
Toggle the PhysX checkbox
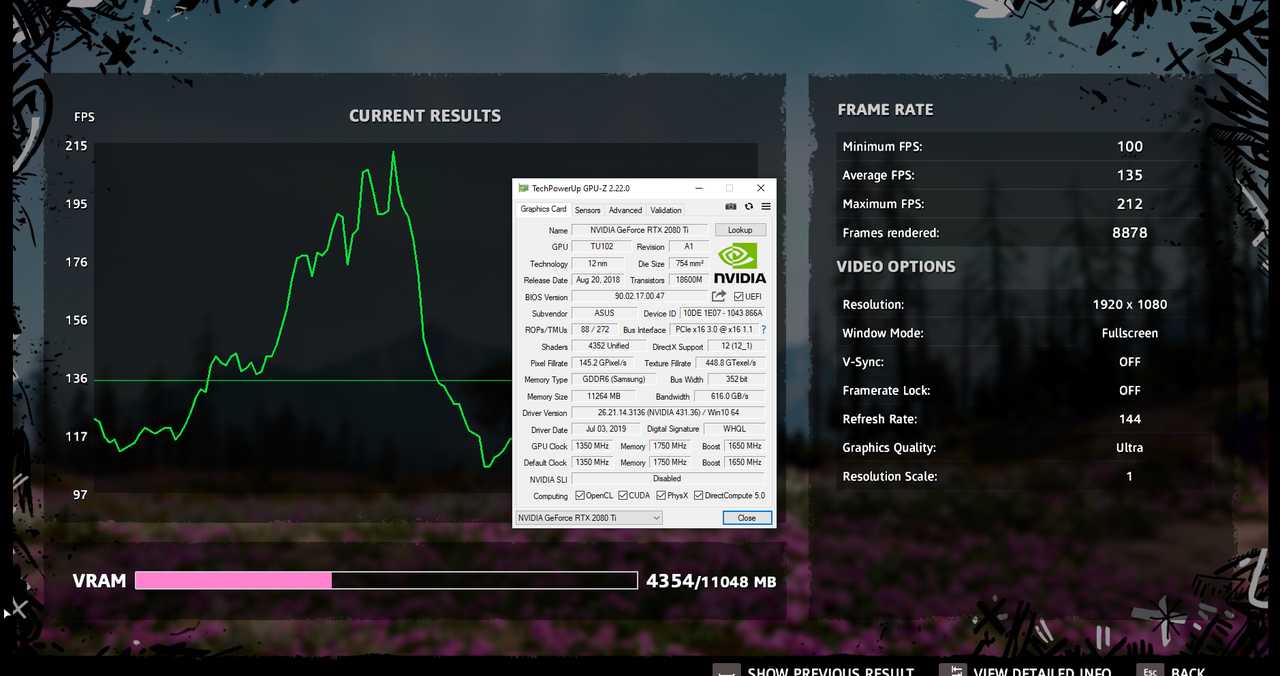click(x=661, y=495)
